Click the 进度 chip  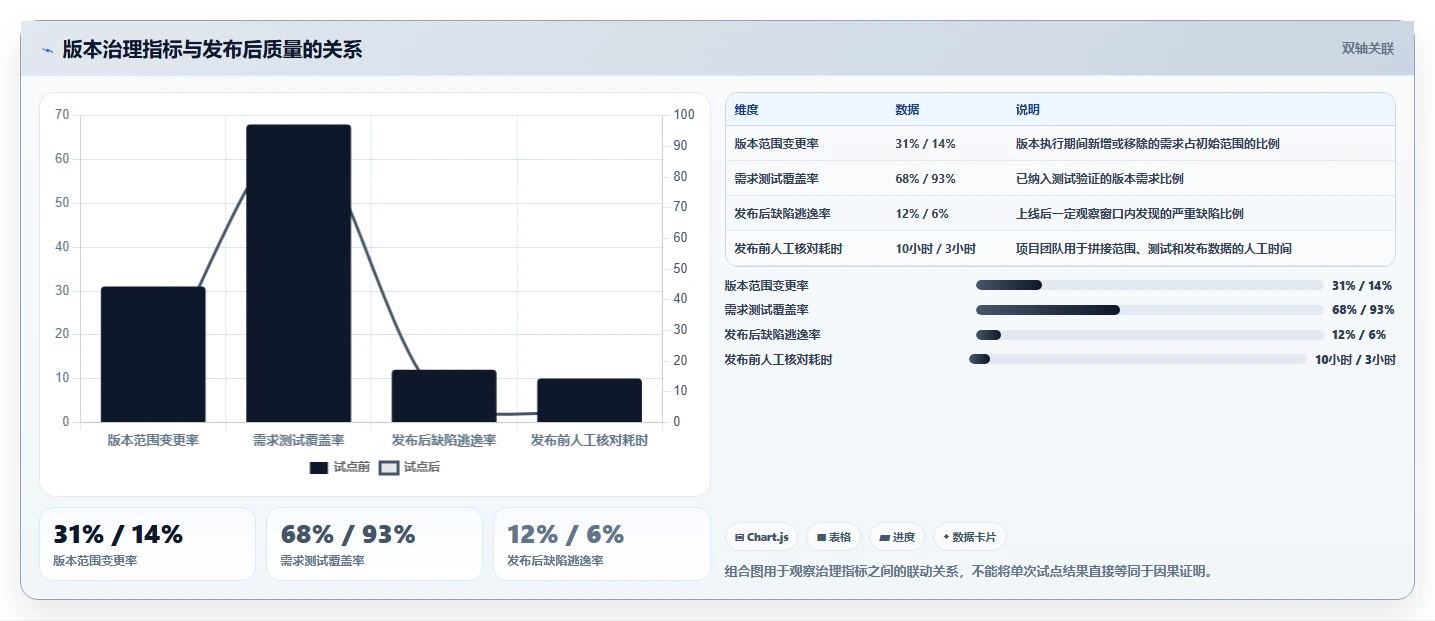(x=897, y=537)
